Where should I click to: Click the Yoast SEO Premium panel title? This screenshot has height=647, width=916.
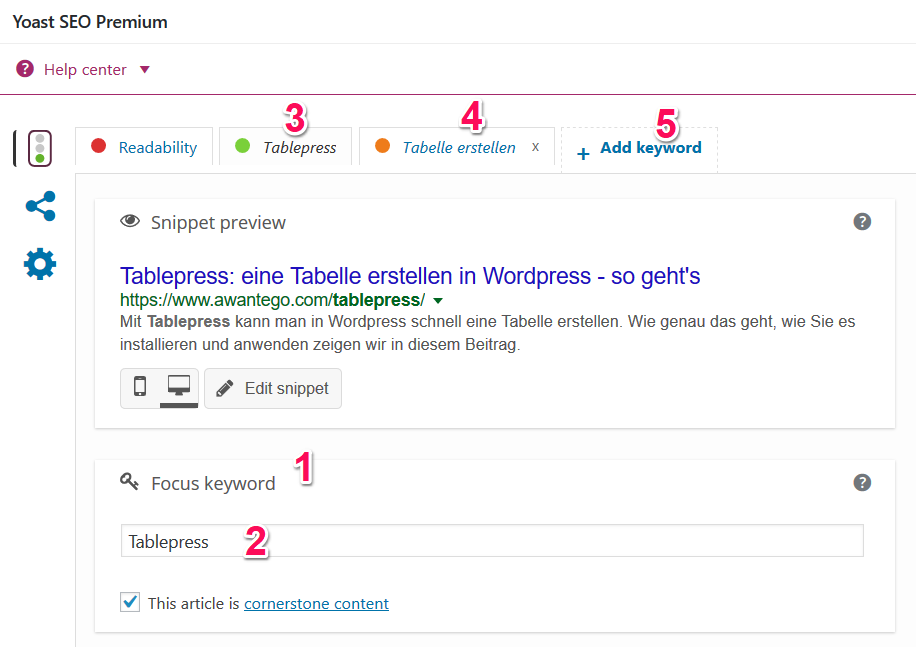click(x=90, y=22)
